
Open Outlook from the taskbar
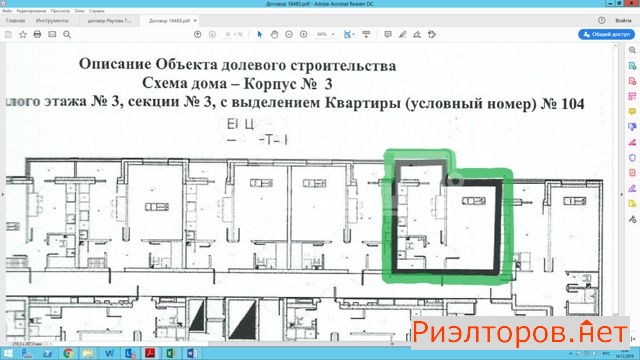[x=130, y=353]
